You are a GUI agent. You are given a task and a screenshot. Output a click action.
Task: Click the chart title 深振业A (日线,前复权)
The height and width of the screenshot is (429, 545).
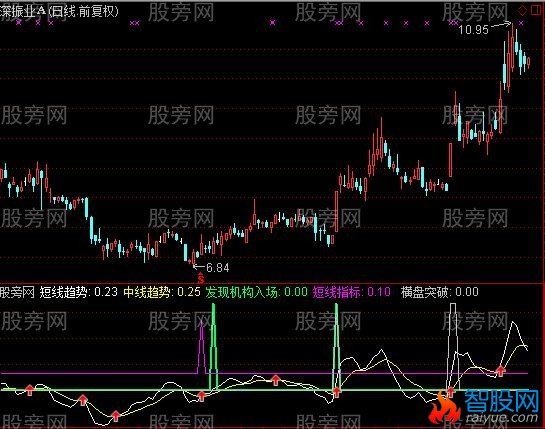pos(59,11)
